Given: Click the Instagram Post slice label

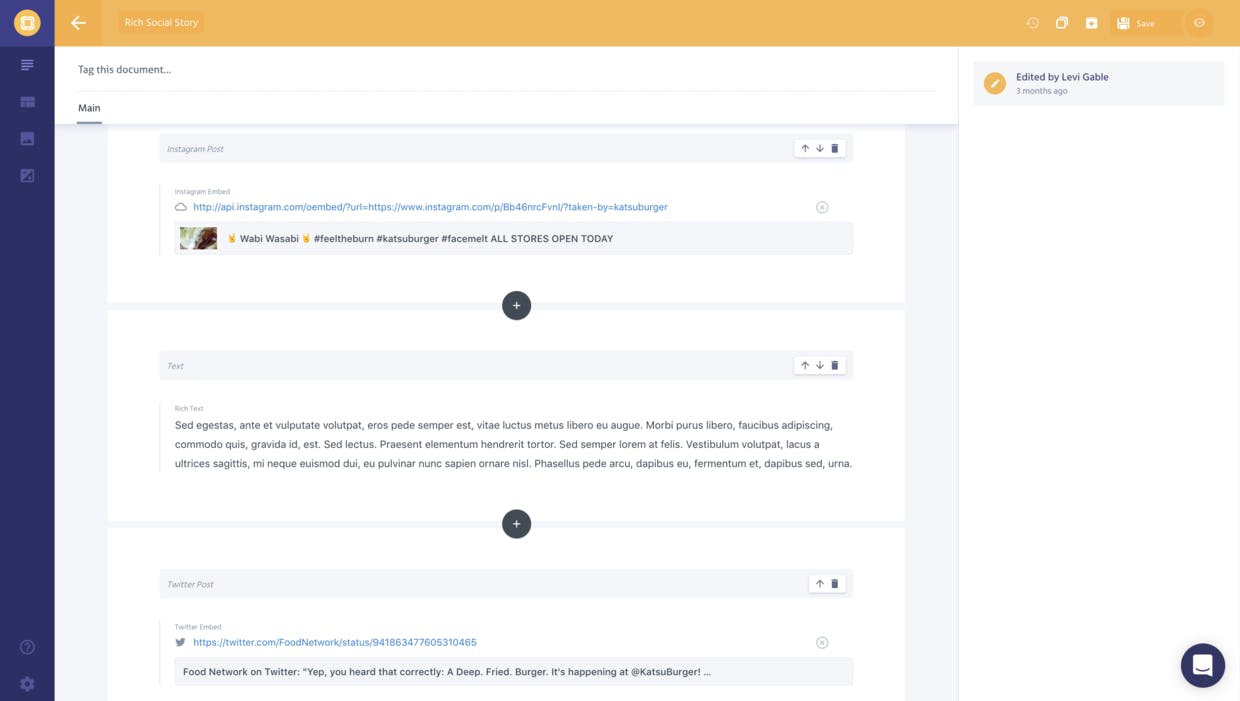Looking at the screenshot, I should (195, 149).
